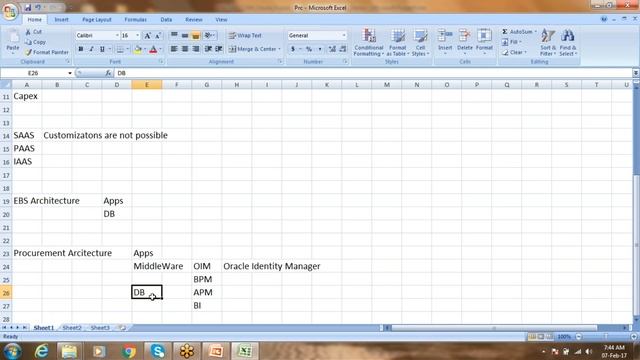Apply Comma Style format
This screenshot has height=360, width=640.
320,49
